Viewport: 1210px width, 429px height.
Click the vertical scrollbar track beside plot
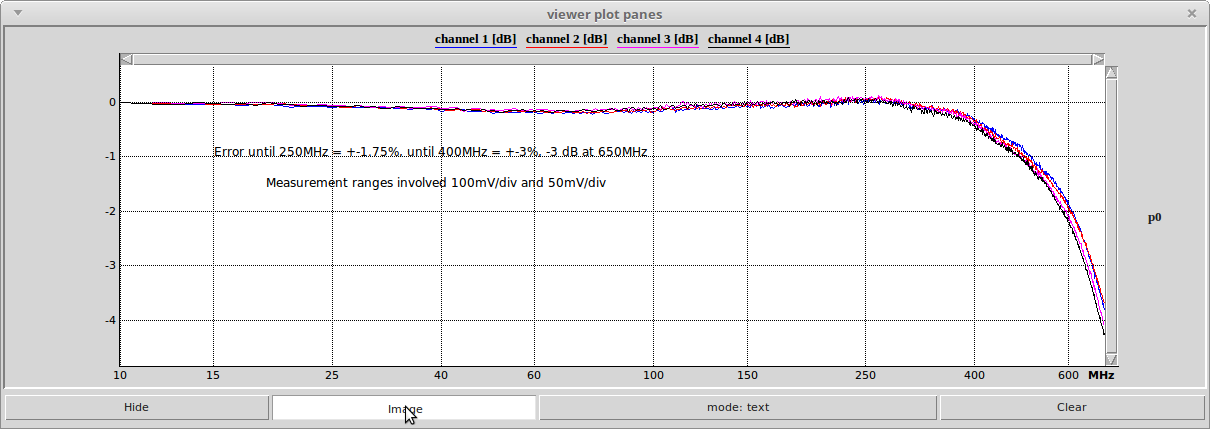click(x=1111, y=216)
